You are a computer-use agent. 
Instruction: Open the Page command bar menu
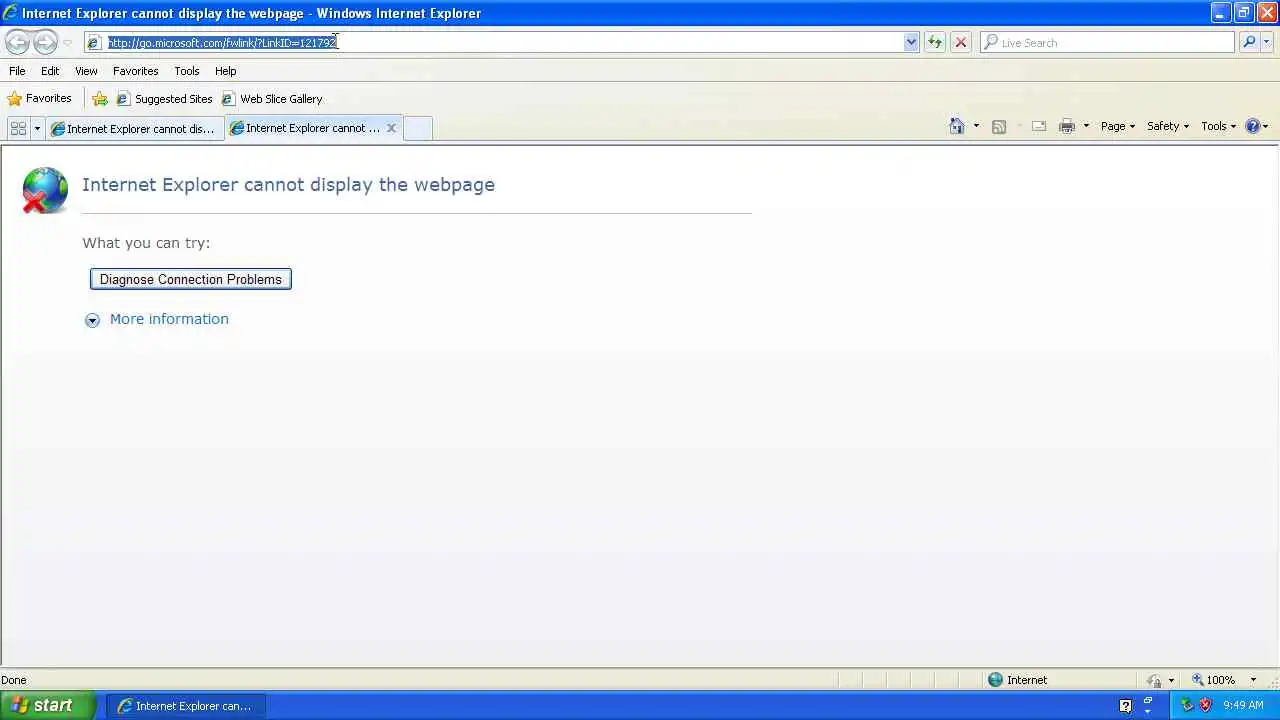1118,126
